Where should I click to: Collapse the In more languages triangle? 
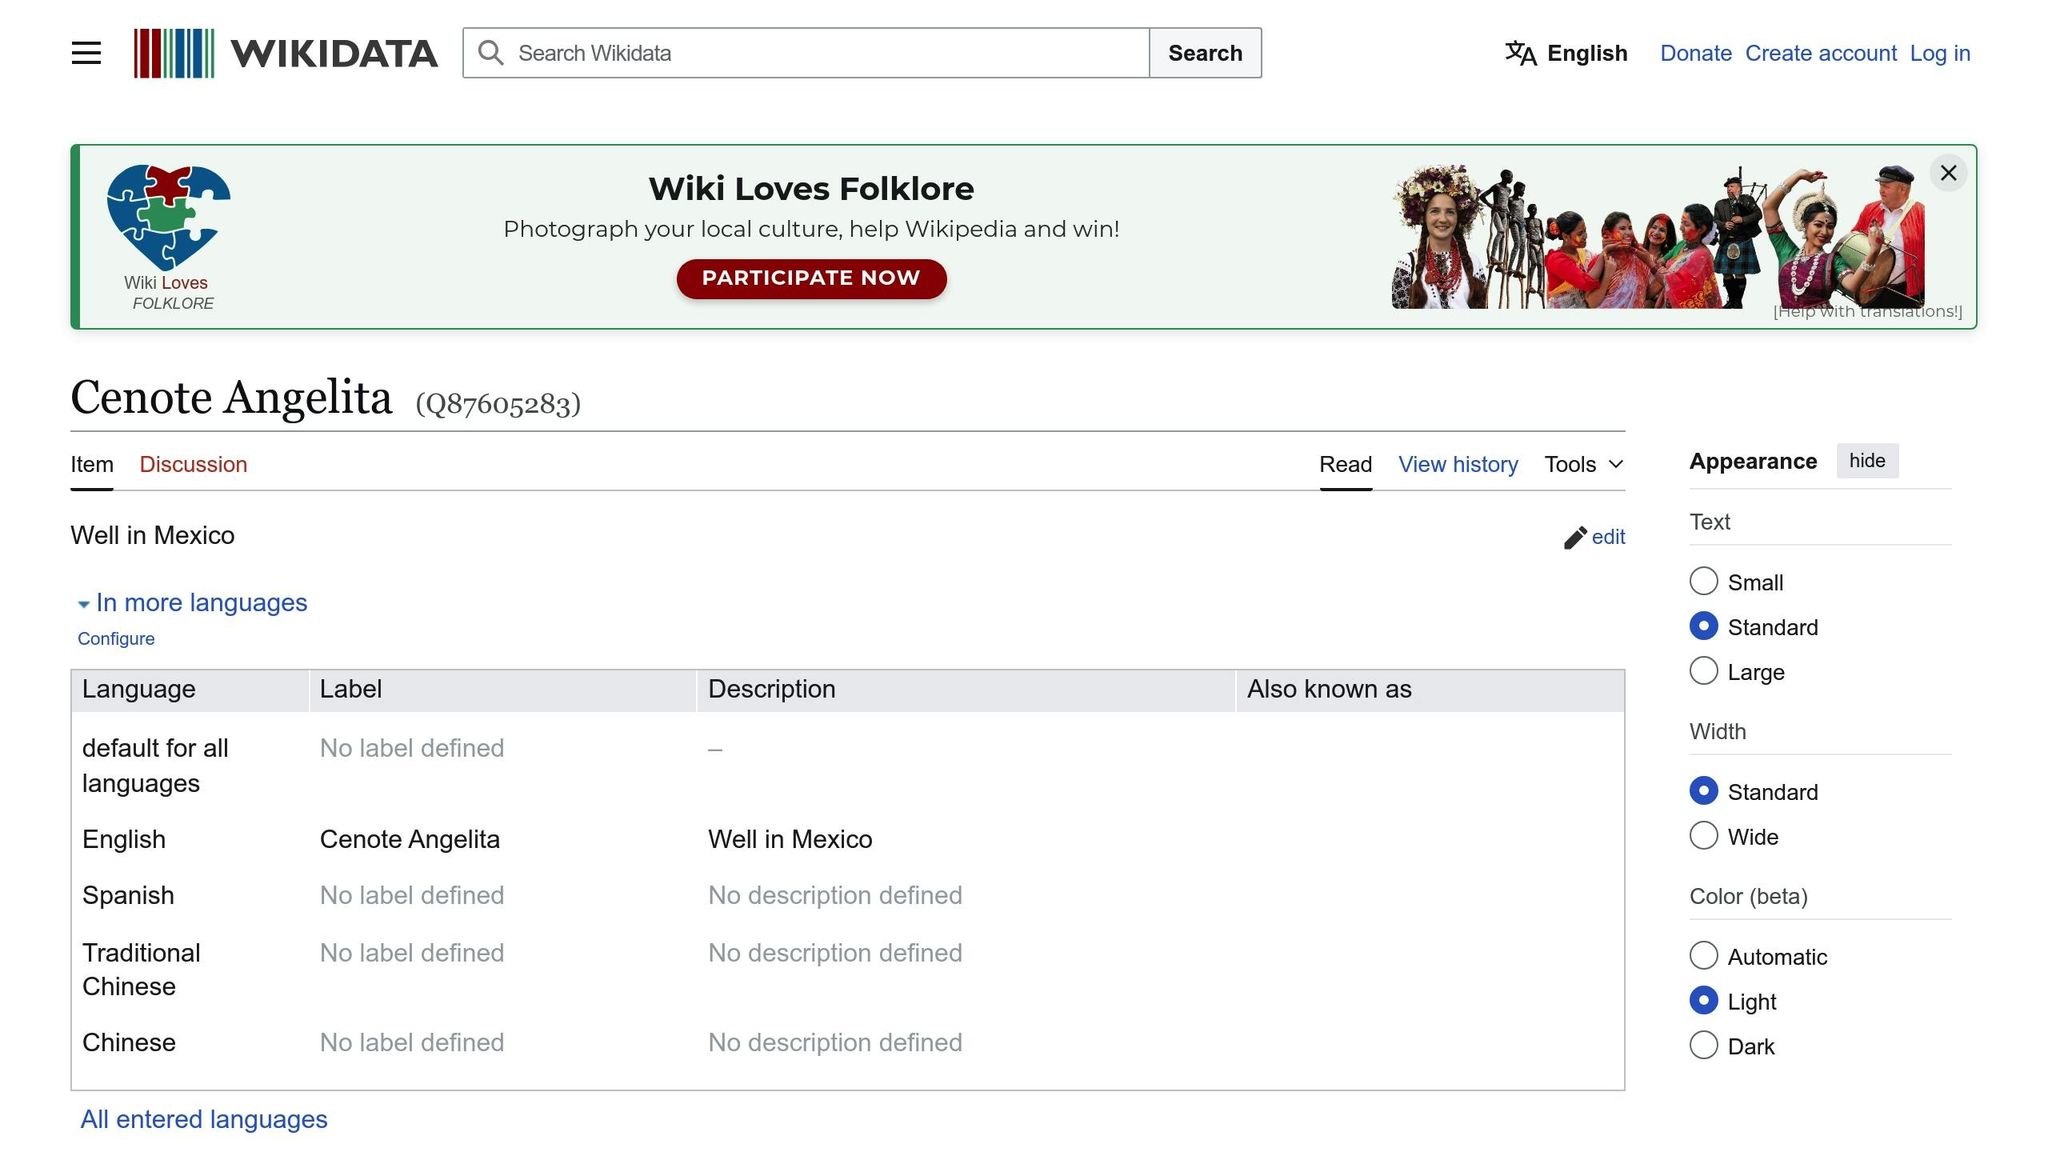pyautogui.click(x=83, y=604)
